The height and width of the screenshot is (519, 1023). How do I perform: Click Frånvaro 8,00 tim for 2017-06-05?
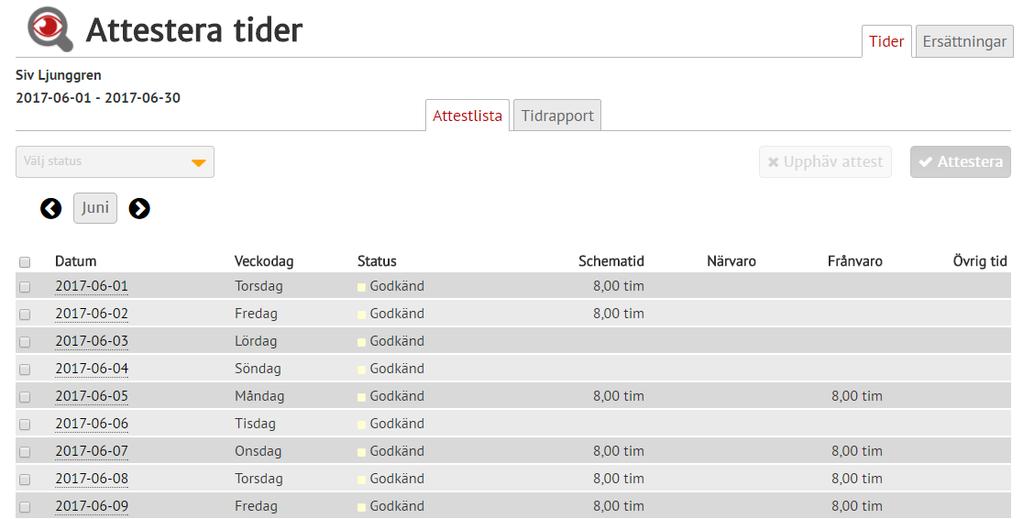(x=857, y=396)
